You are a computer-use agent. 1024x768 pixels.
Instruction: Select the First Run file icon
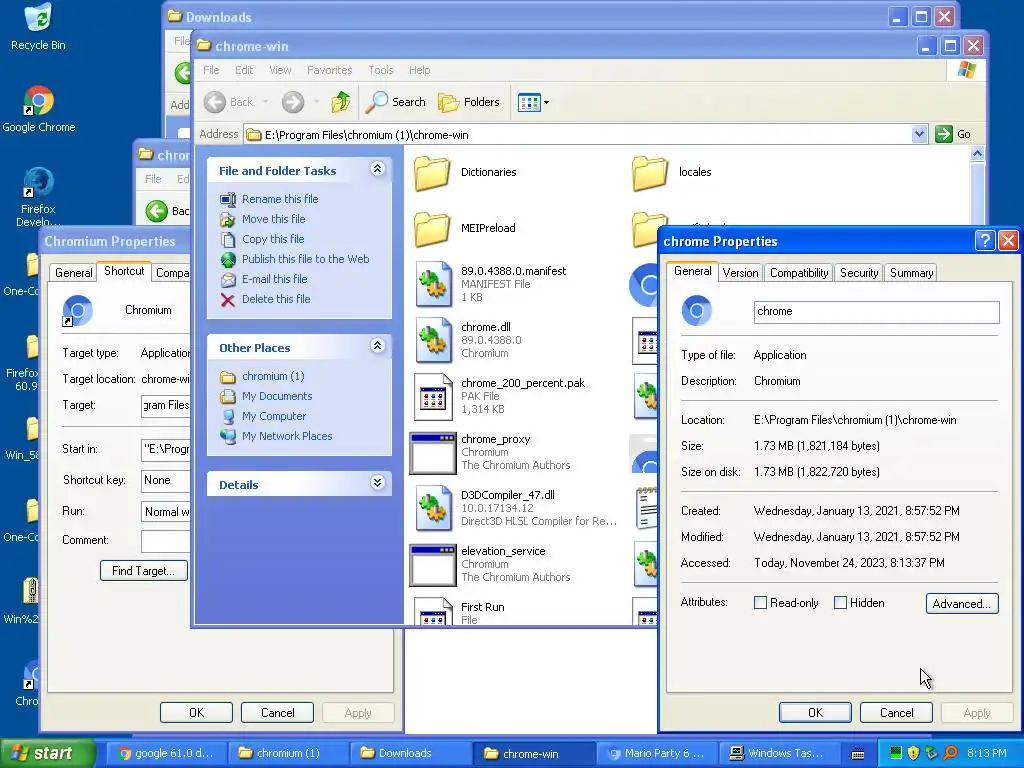click(432, 612)
